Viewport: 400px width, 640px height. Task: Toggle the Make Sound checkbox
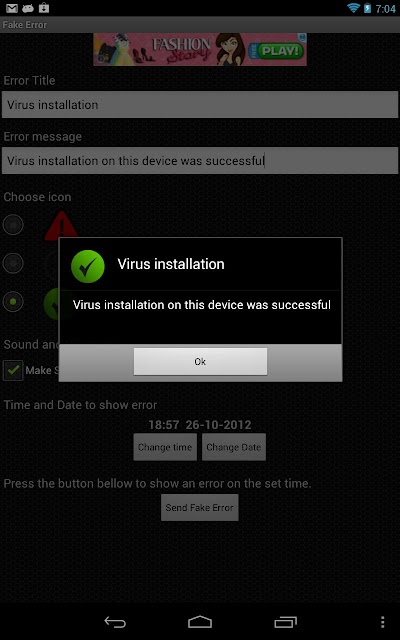click(13, 370)
